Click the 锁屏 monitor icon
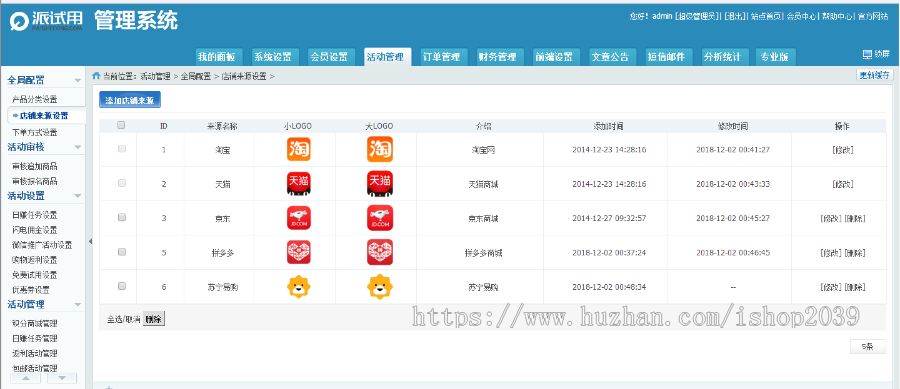 click(x=867, y=55)
